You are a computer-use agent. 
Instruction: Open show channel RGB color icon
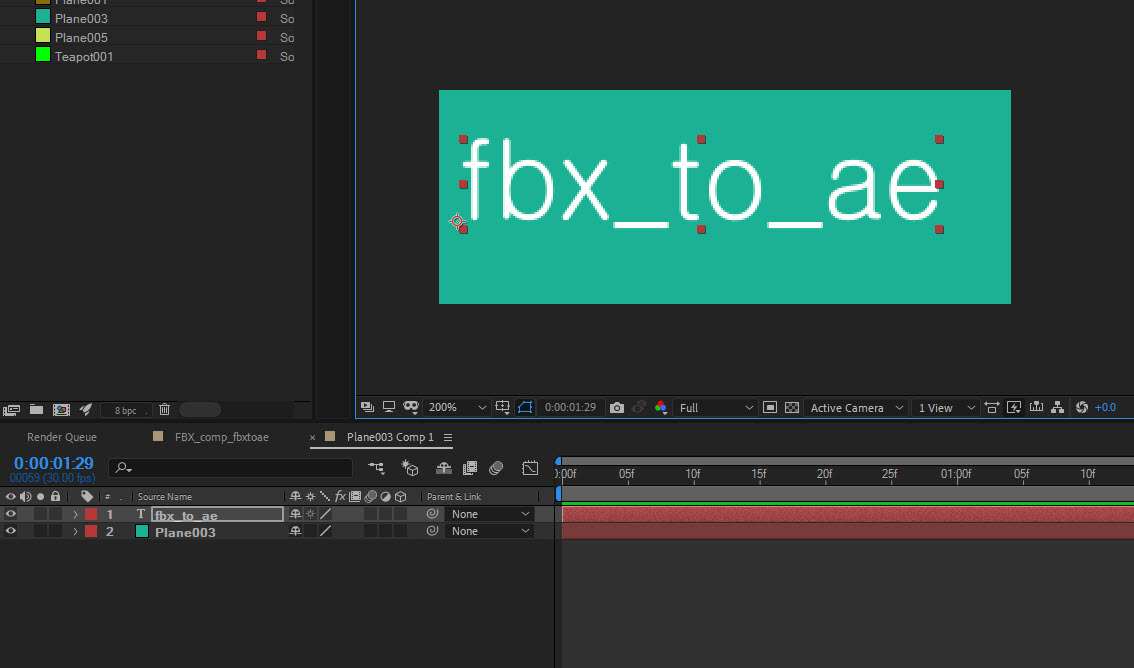click(x=660, y=407)
